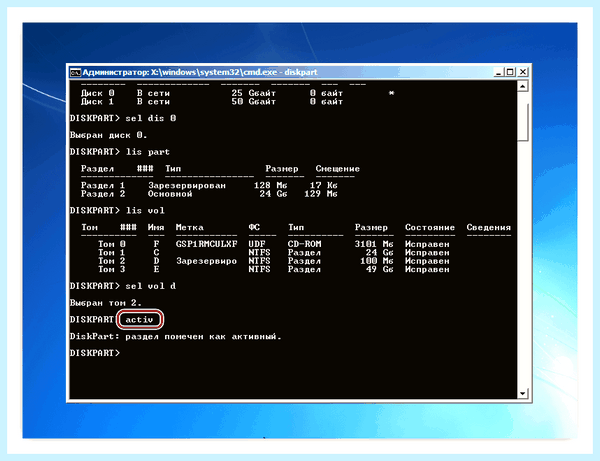
Task: Click the vertical scrollbar thumb
Action: 523,122
